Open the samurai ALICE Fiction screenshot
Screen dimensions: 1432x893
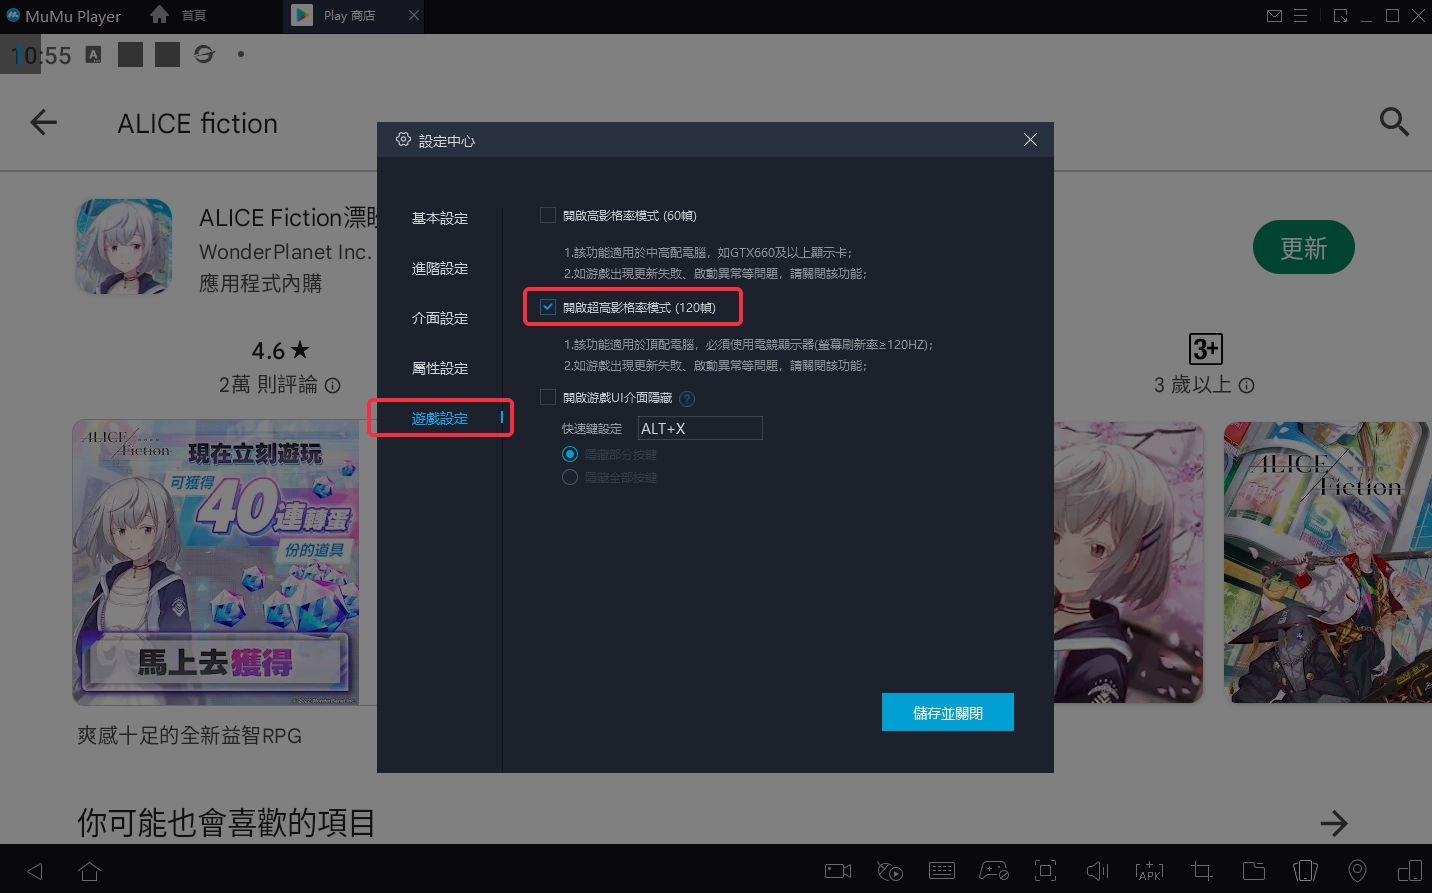[1326, 562]
